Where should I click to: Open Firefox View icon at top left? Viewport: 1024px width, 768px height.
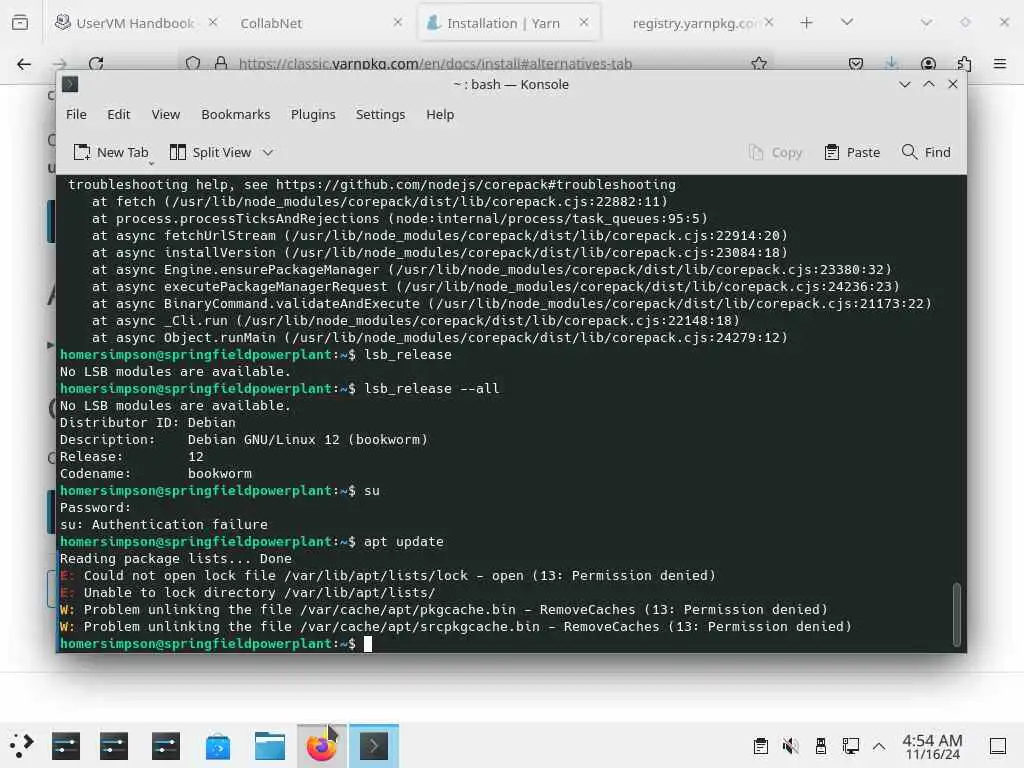click(20, 23)
